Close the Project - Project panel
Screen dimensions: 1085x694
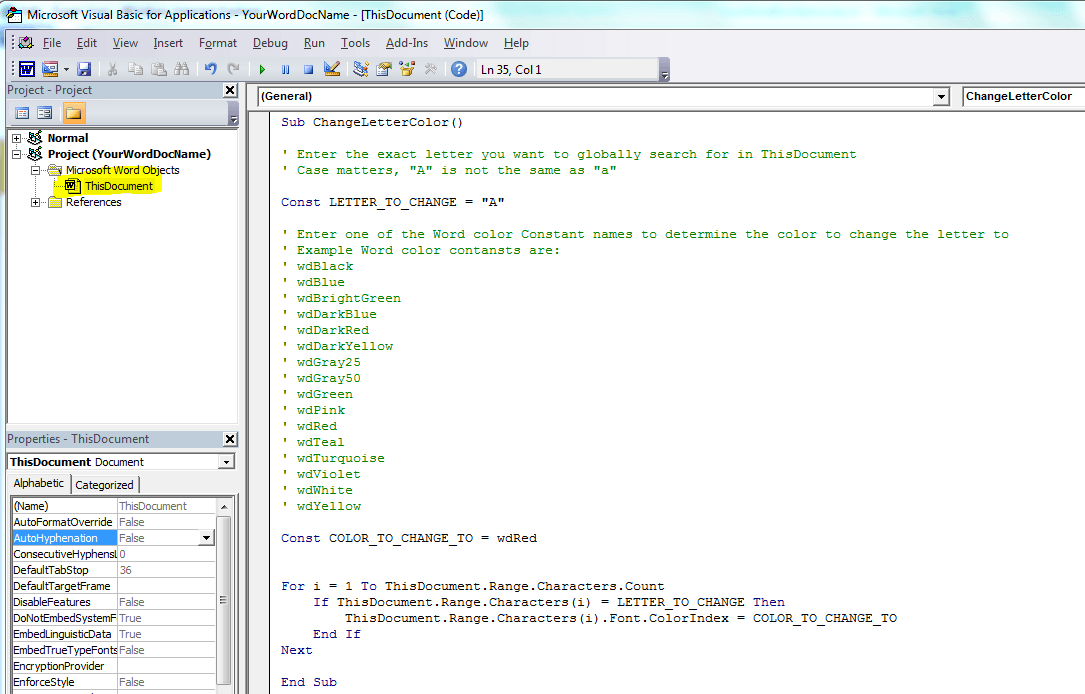click(230, 90)
